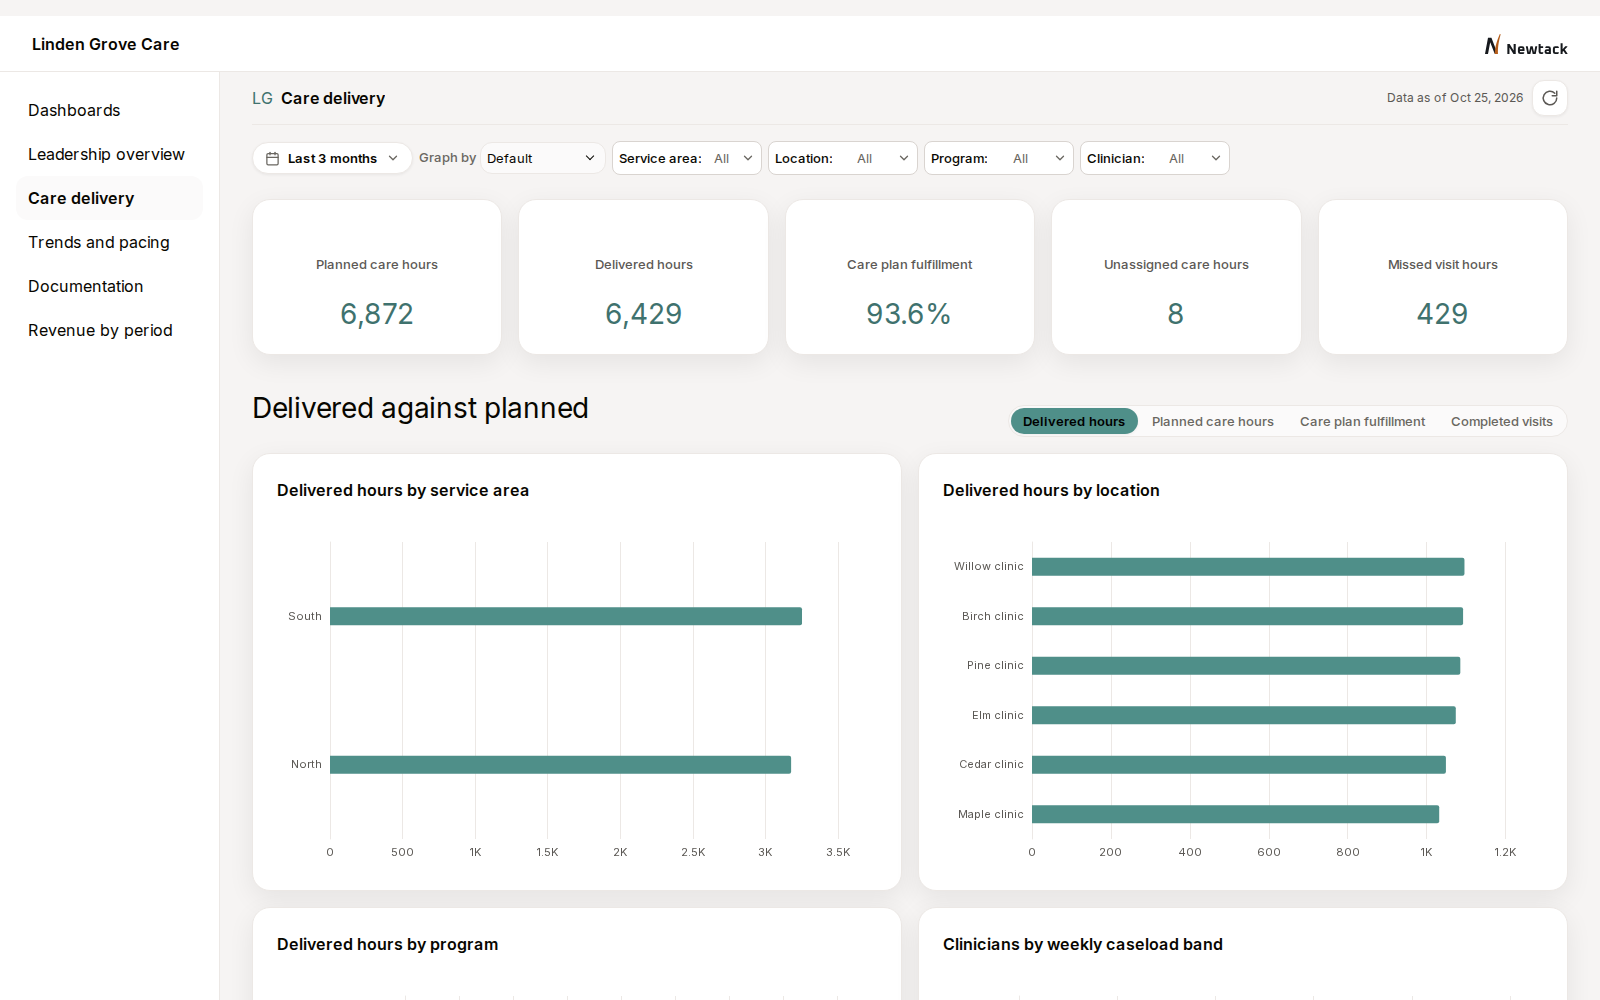This screenshot has height=1000, width=1600.
Task: Click 'Clinicians by weekly caseload band' title
Action: (x=1083, y=944)
